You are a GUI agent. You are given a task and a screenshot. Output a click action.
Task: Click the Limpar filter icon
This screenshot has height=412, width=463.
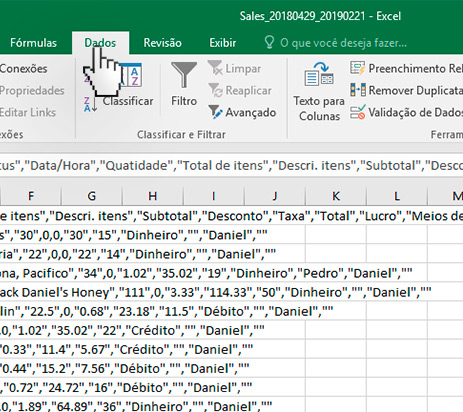pos(215,68)
